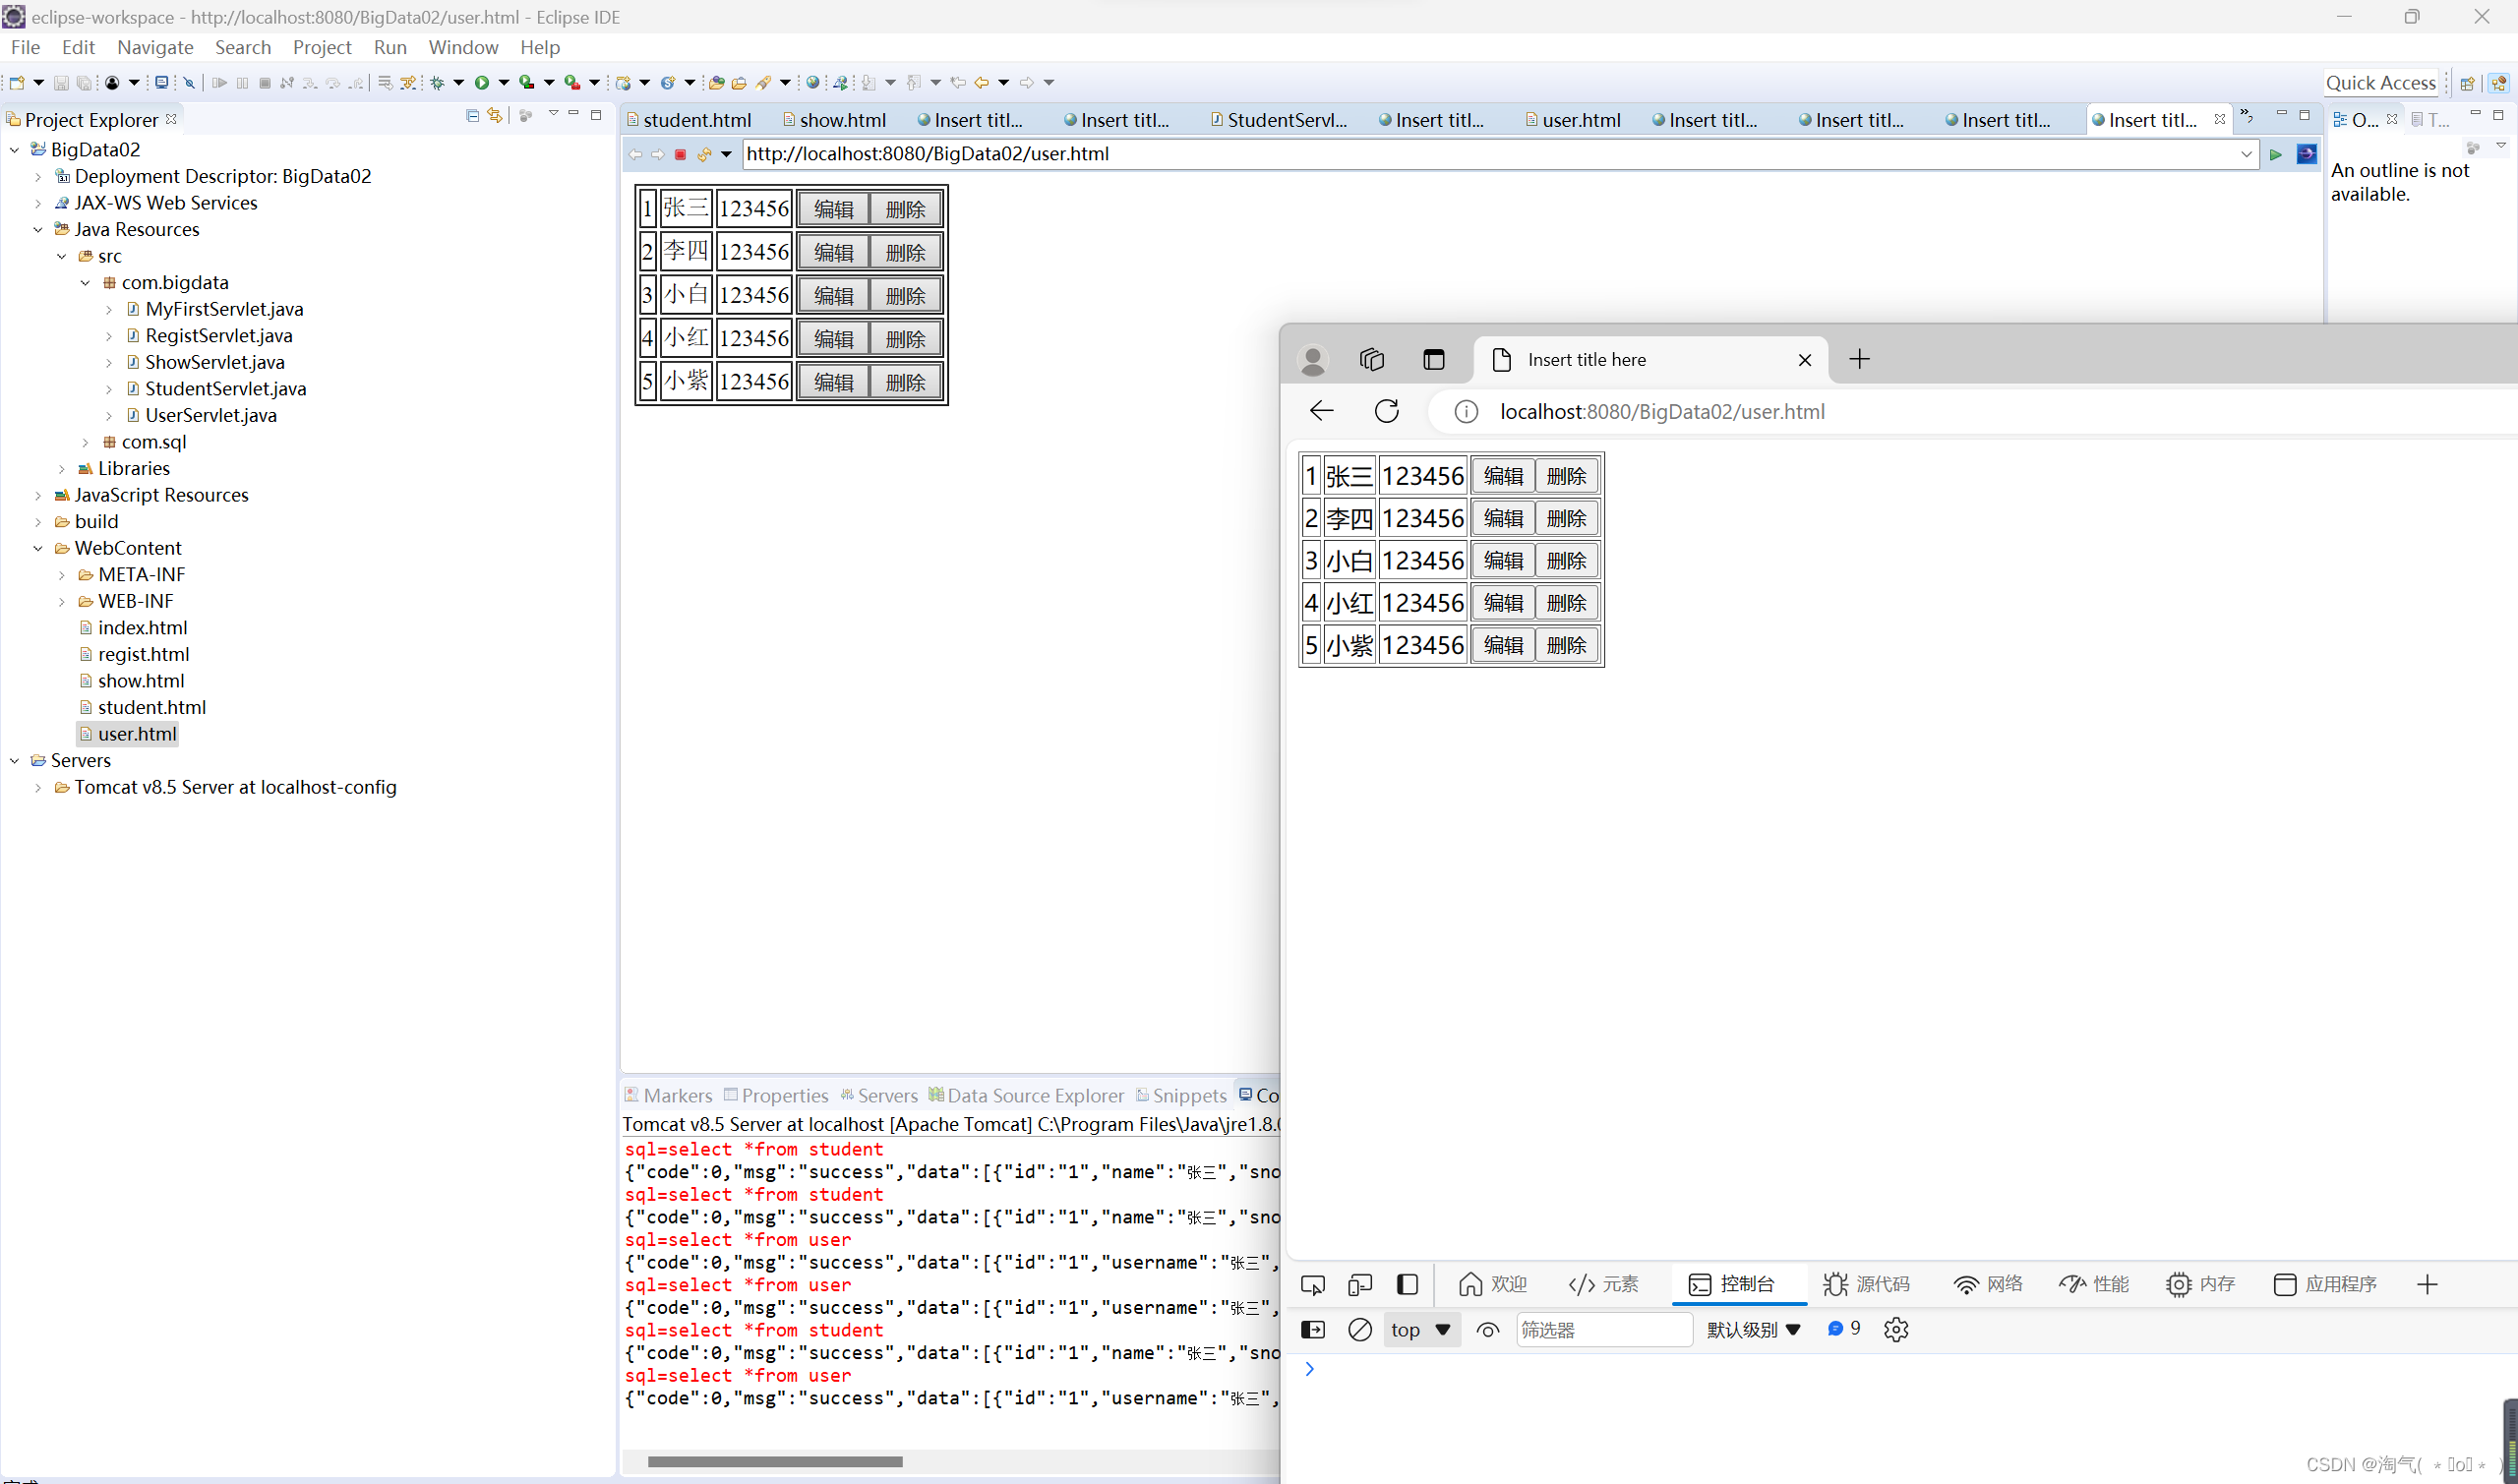Open DevTools console settings gear
This screenshot has width=2518, height=1484.
1895,1329
